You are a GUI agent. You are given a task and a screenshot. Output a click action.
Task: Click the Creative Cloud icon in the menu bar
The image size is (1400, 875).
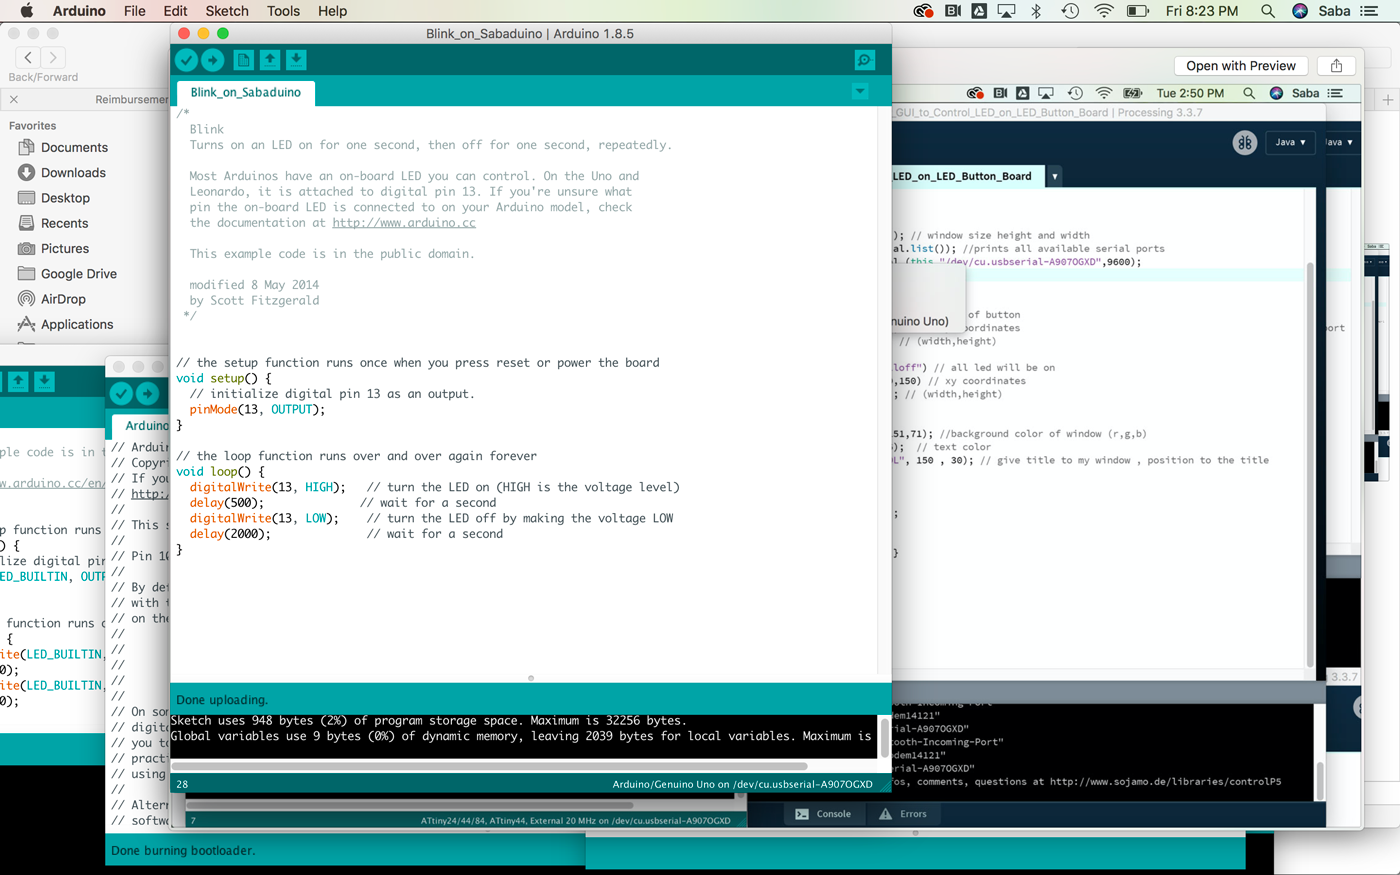point(923,11)
